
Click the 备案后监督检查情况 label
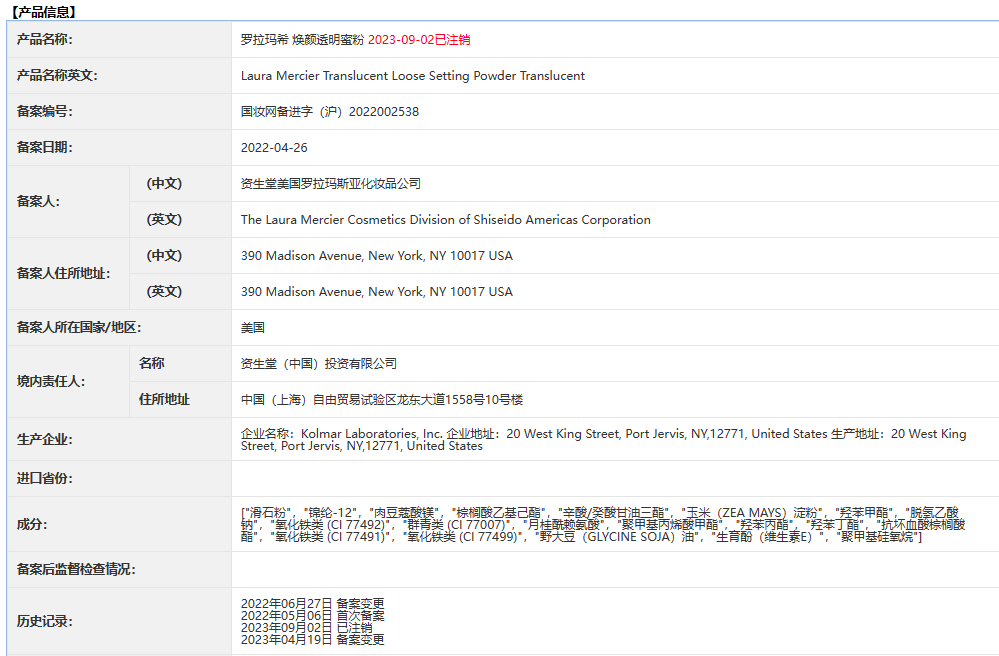pyautogui.click(x=76, y=569)
